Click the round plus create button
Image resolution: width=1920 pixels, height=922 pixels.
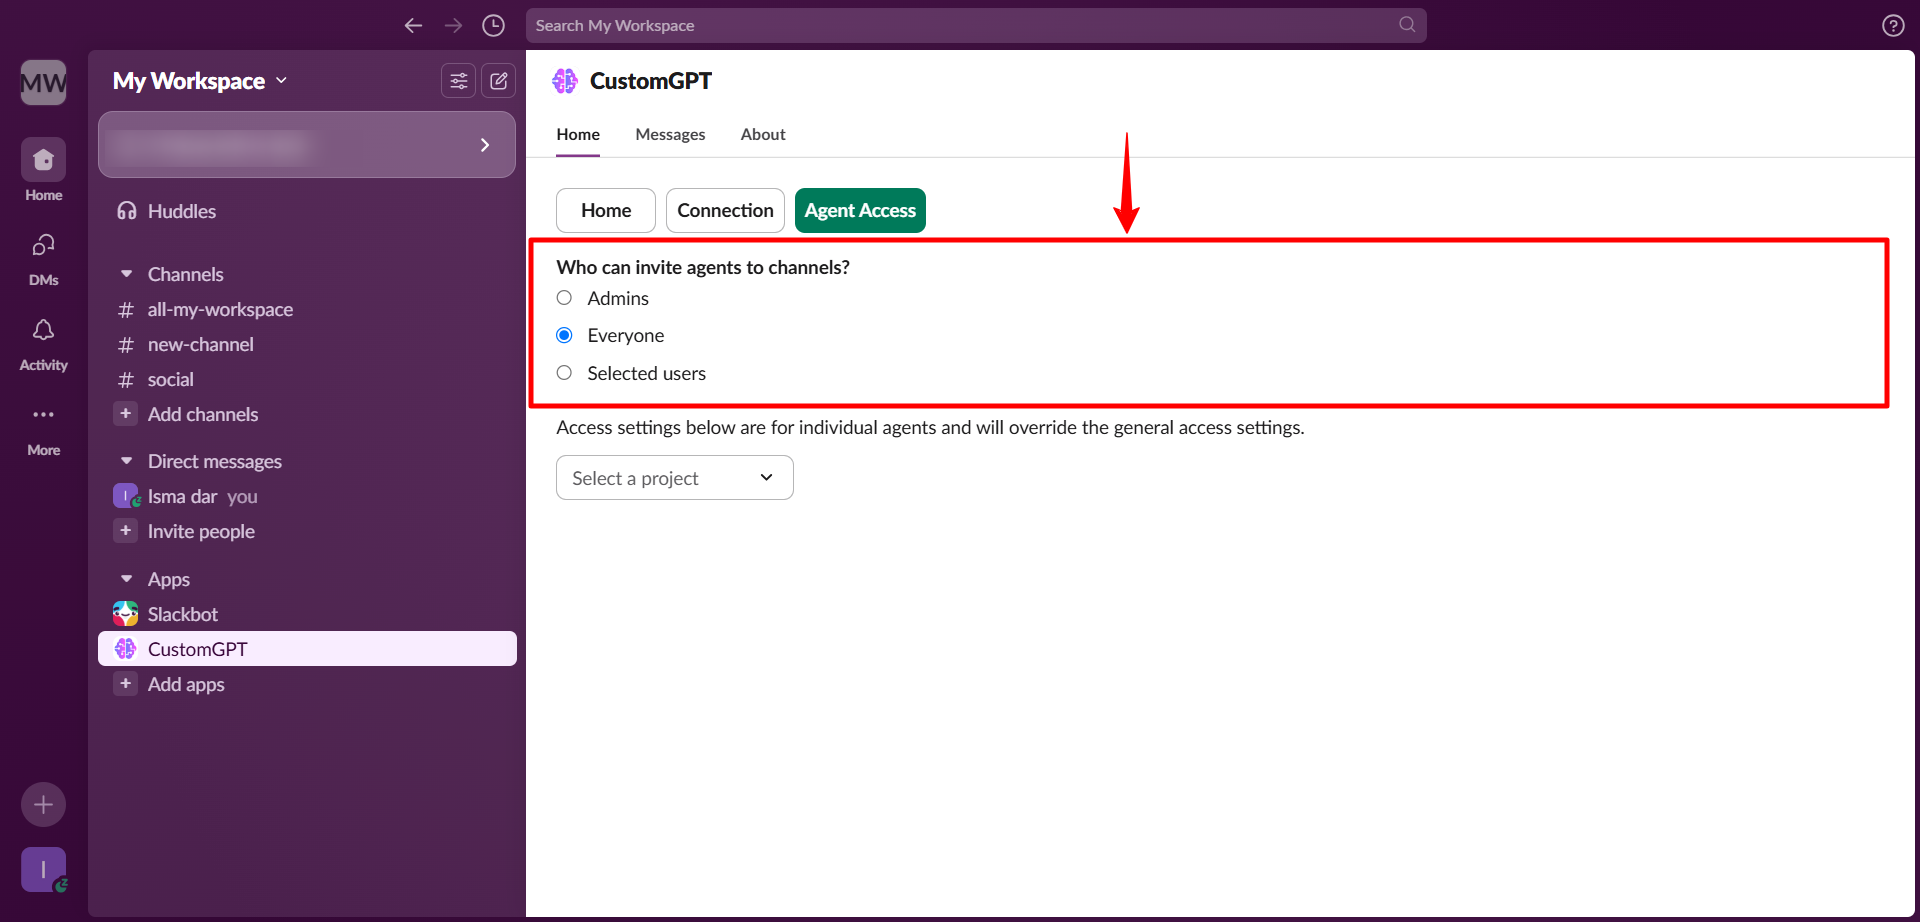[x=44, y=804]
